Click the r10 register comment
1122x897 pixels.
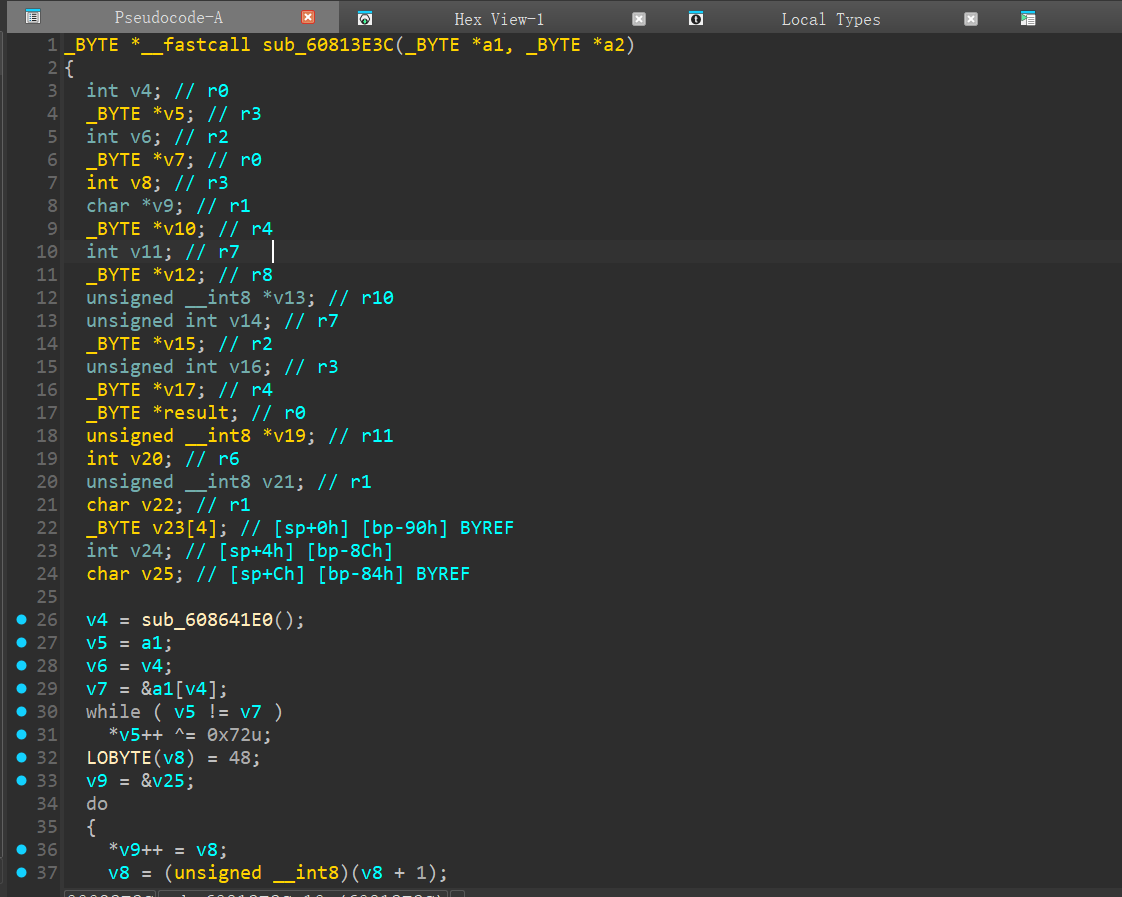point(377,298)
